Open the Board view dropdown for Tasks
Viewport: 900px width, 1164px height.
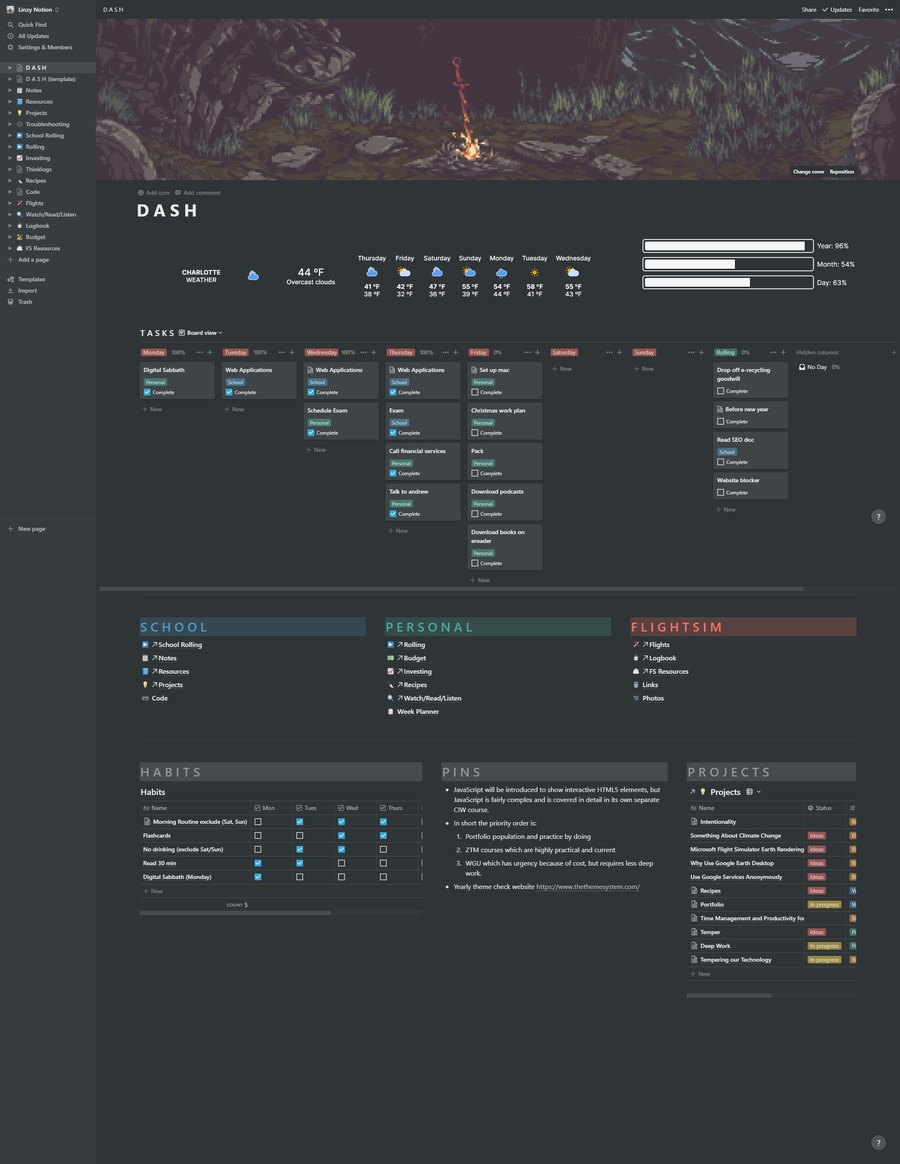point(201,333)
